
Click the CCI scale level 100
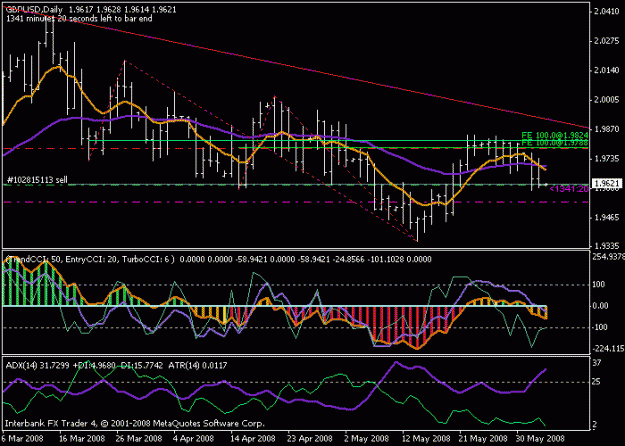599,285
